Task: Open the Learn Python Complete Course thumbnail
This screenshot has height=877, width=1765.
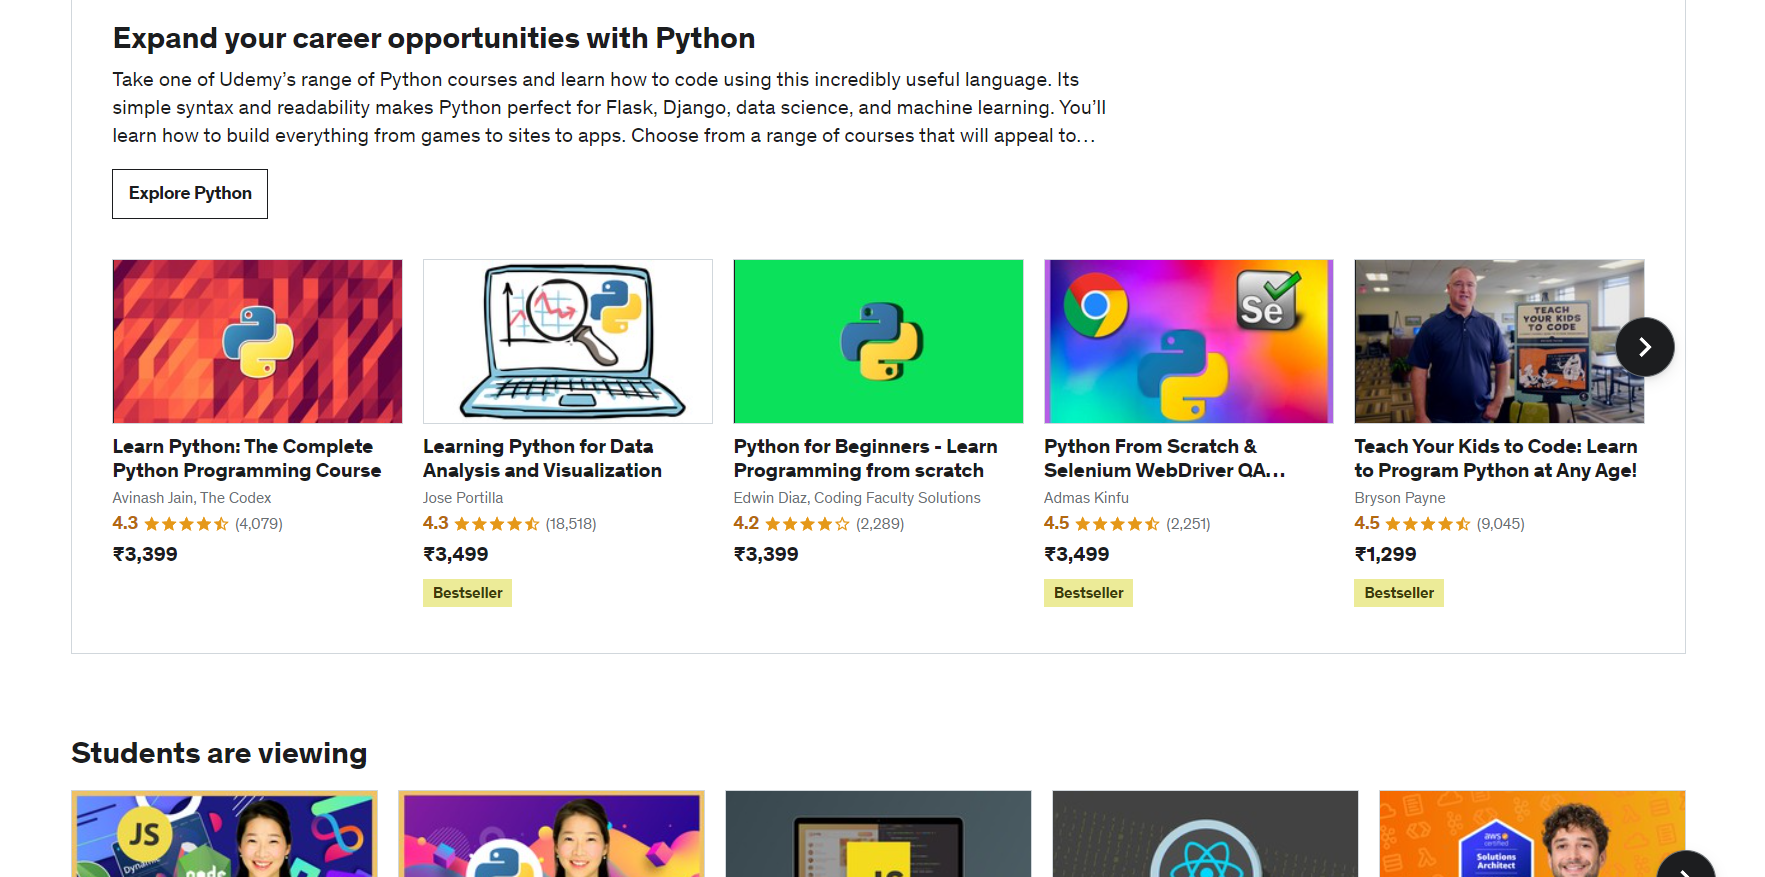Action: pyautogui.click(x=257, y=341)
